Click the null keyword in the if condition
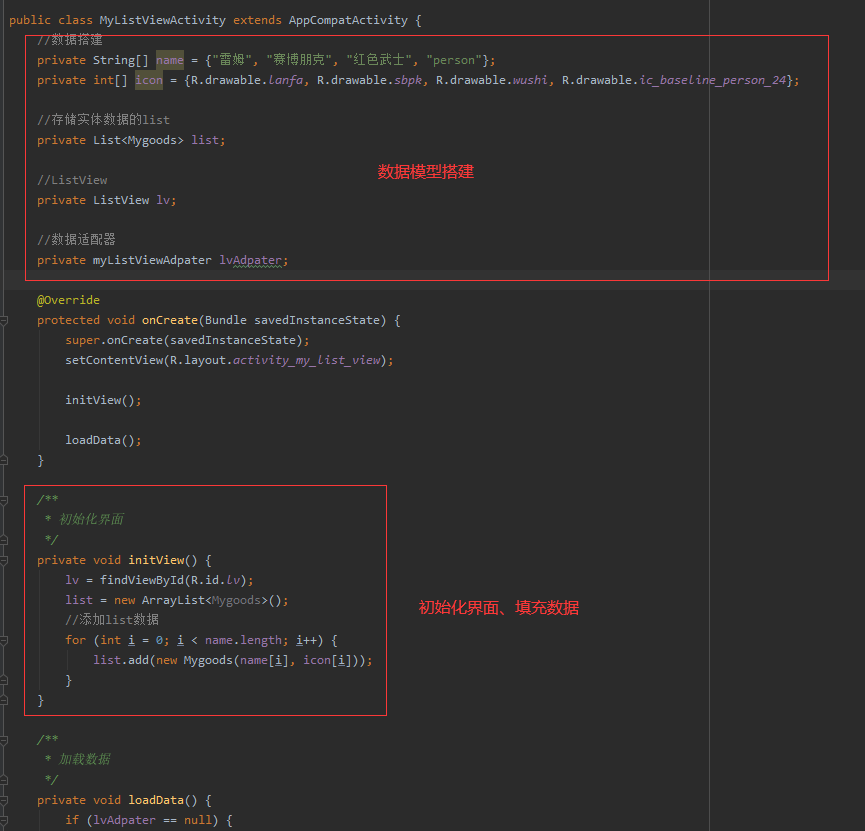Screen dimensions: 865x831 (x=197, y=820)
